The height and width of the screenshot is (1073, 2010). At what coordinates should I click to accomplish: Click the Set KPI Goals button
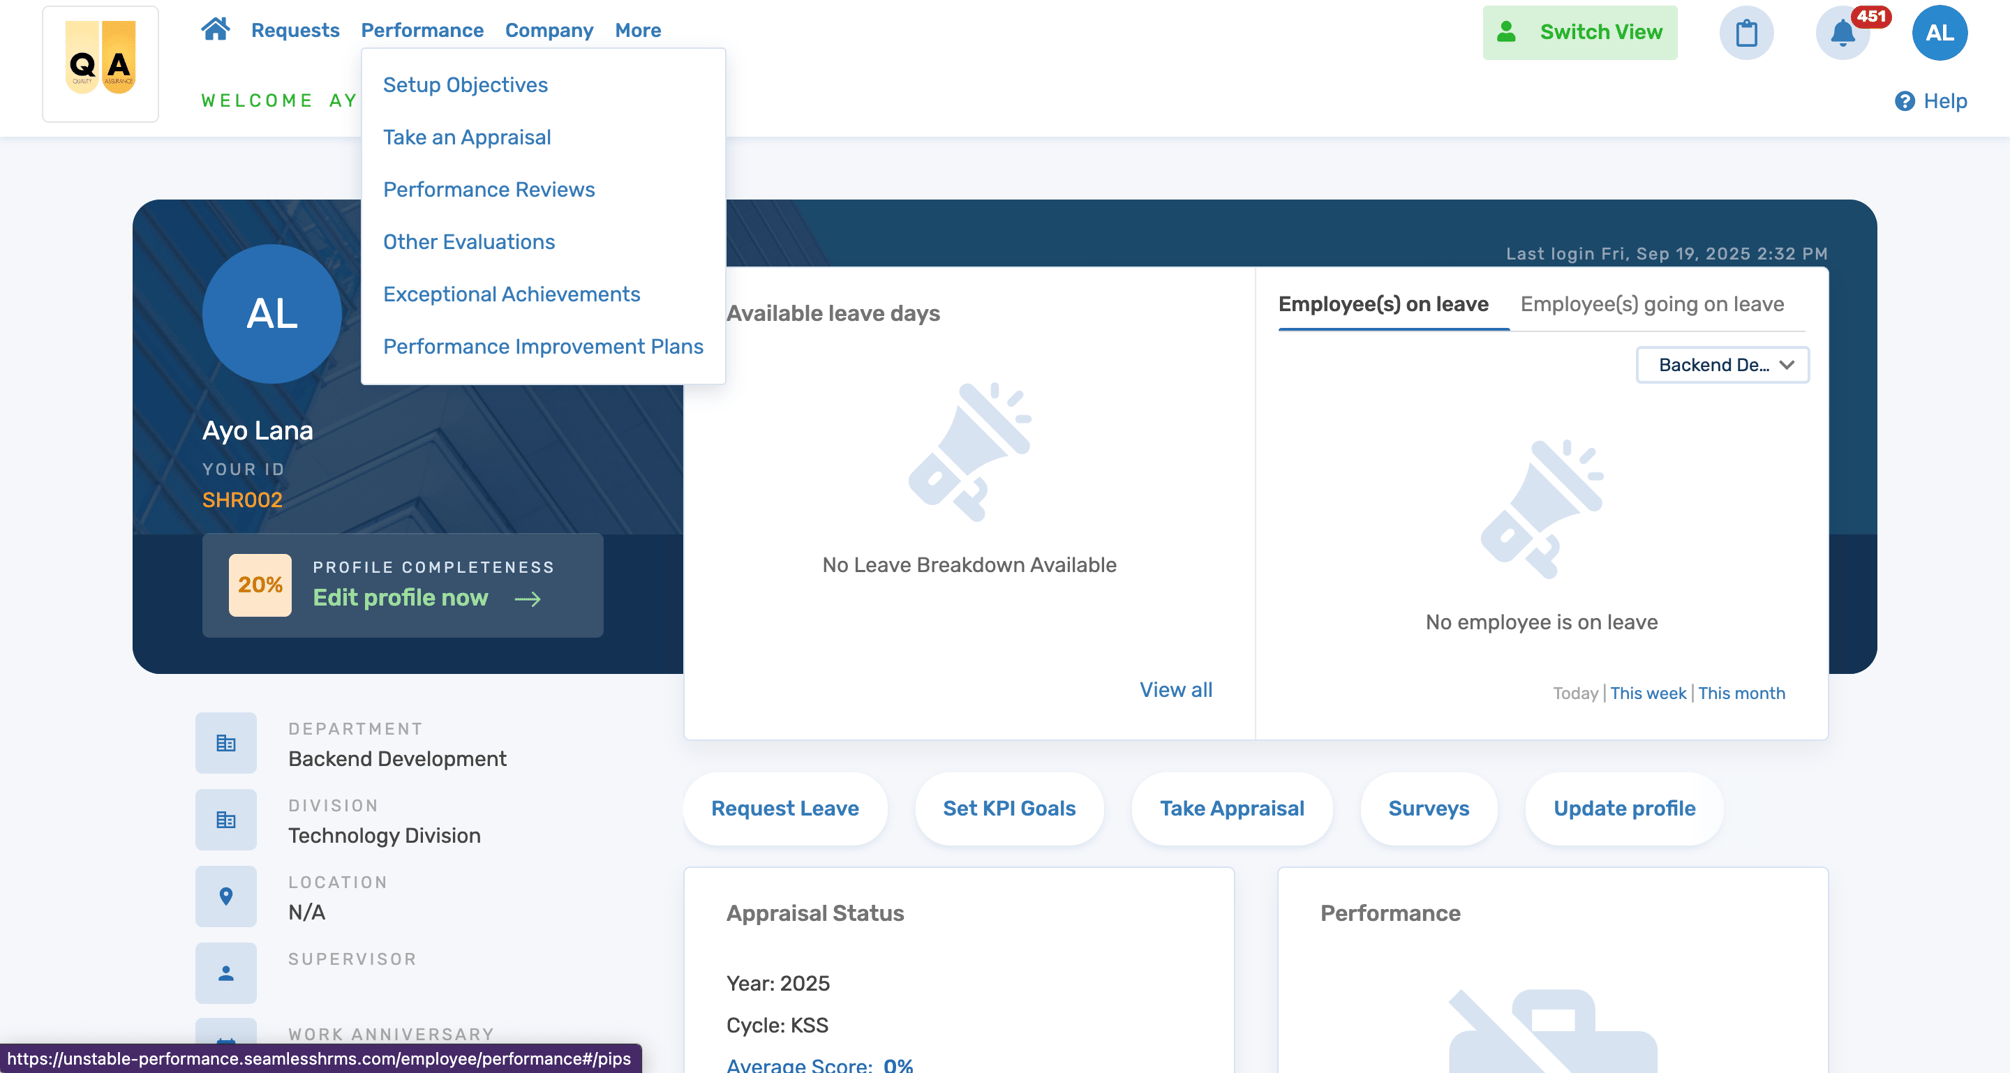pyautogui.click(x=1009, y=808)
